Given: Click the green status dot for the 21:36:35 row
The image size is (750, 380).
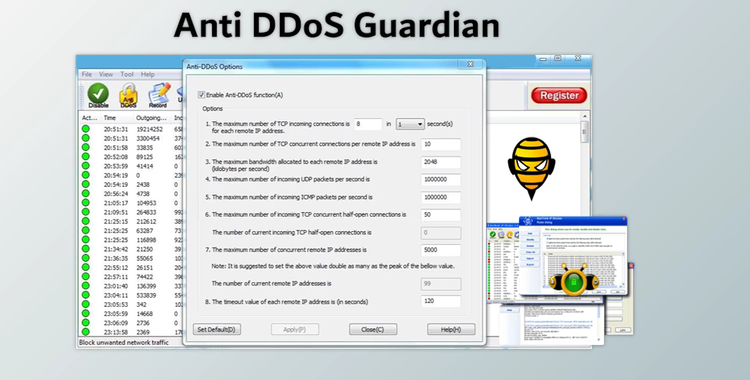Looking at the screenshot, I should coord(86,258).
